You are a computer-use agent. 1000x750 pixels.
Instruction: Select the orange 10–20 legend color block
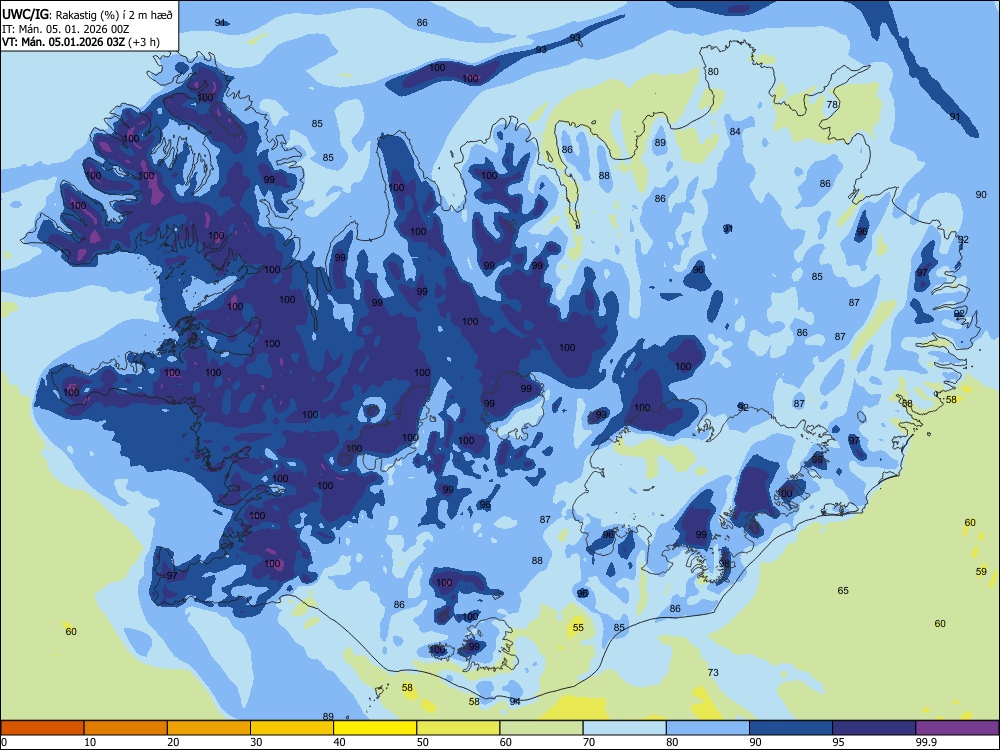[126, 728]
